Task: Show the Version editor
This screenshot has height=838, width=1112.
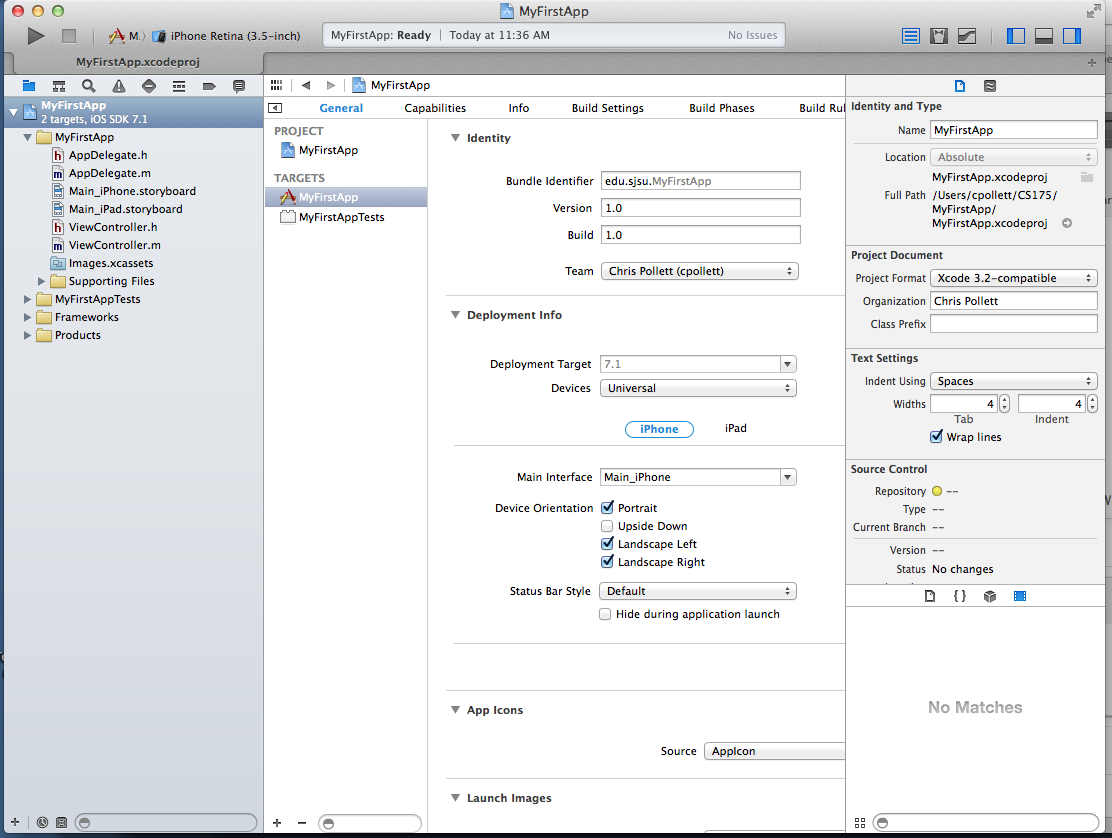Action: (x=967, y=35)
